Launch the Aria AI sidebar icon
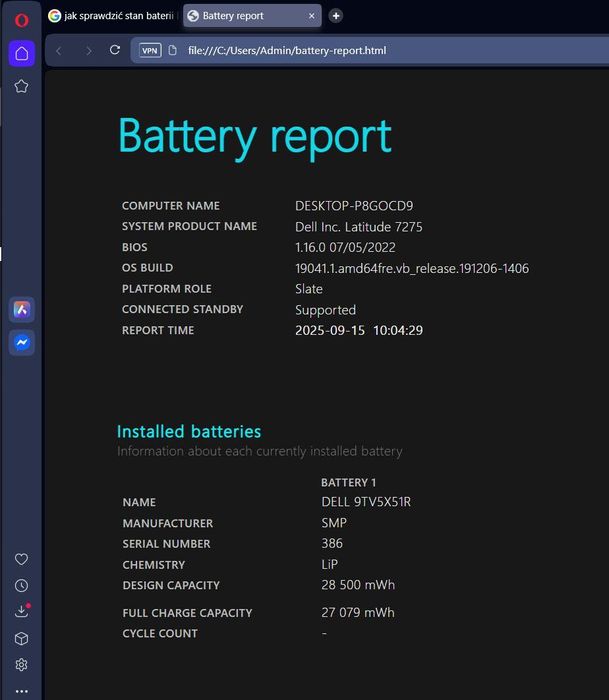The height and width of the screenshot is (700, 609). click(21, 309)
